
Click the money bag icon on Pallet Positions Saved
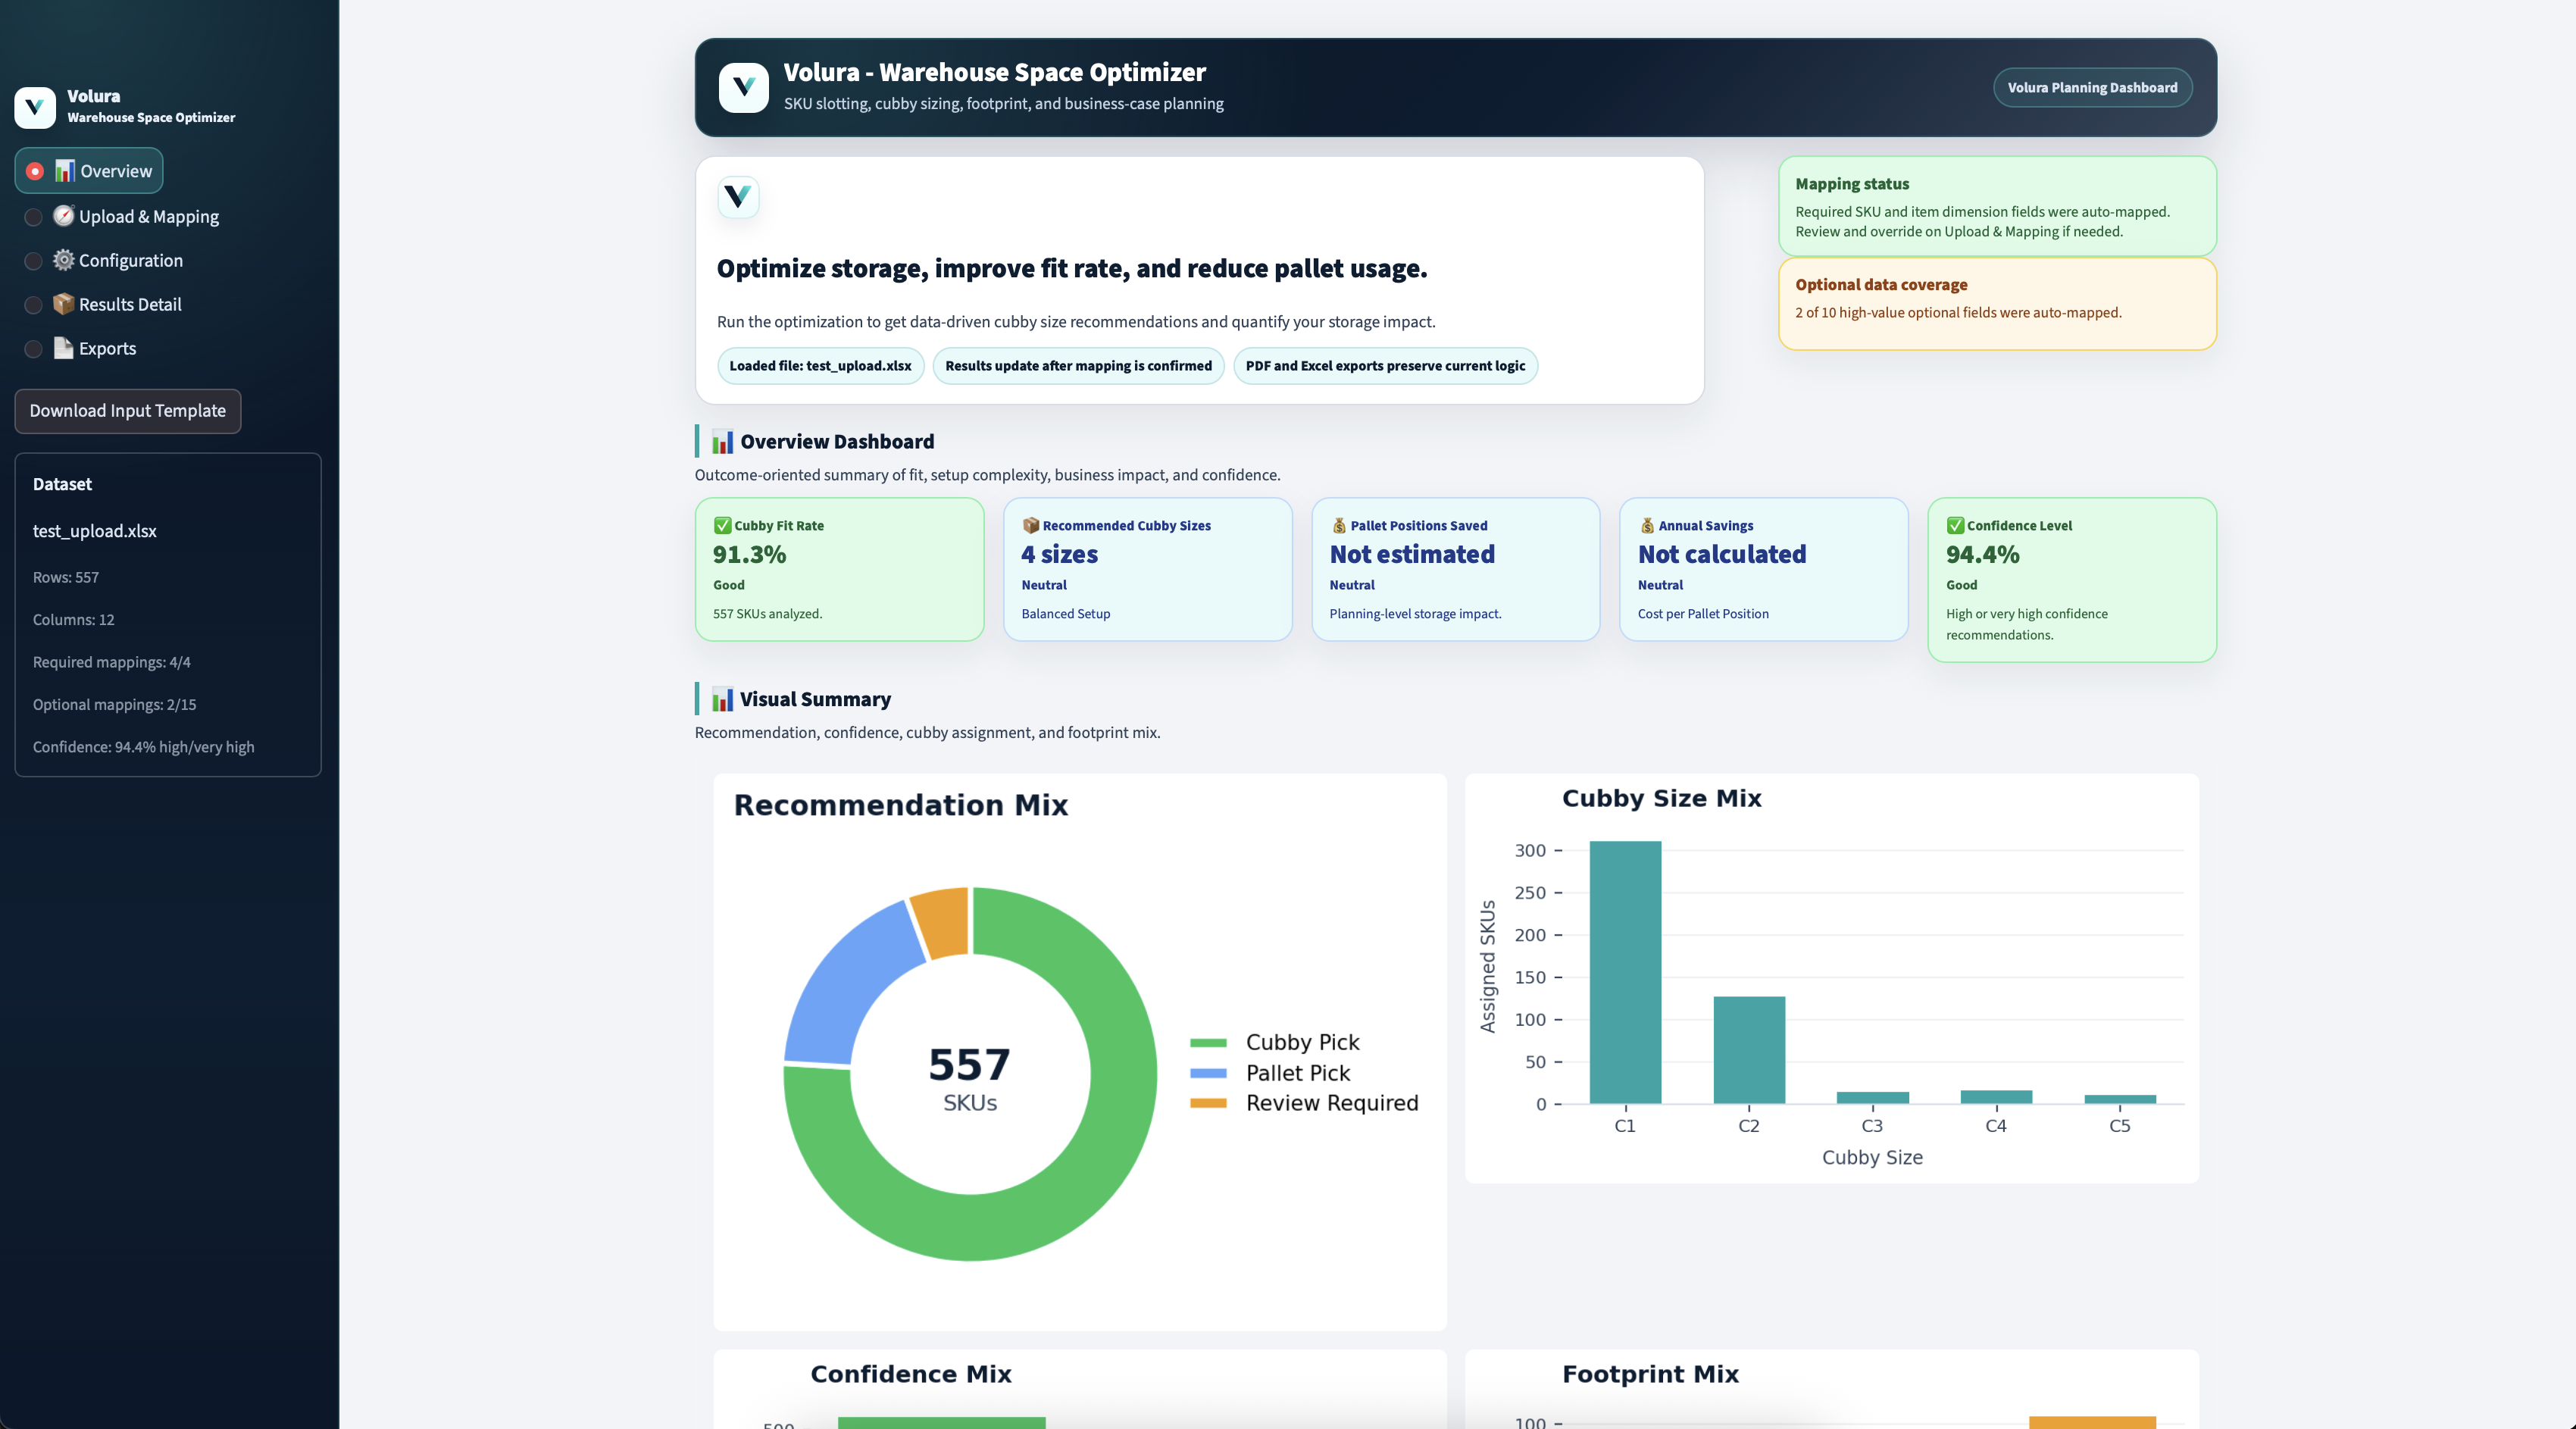[1338, 526]
